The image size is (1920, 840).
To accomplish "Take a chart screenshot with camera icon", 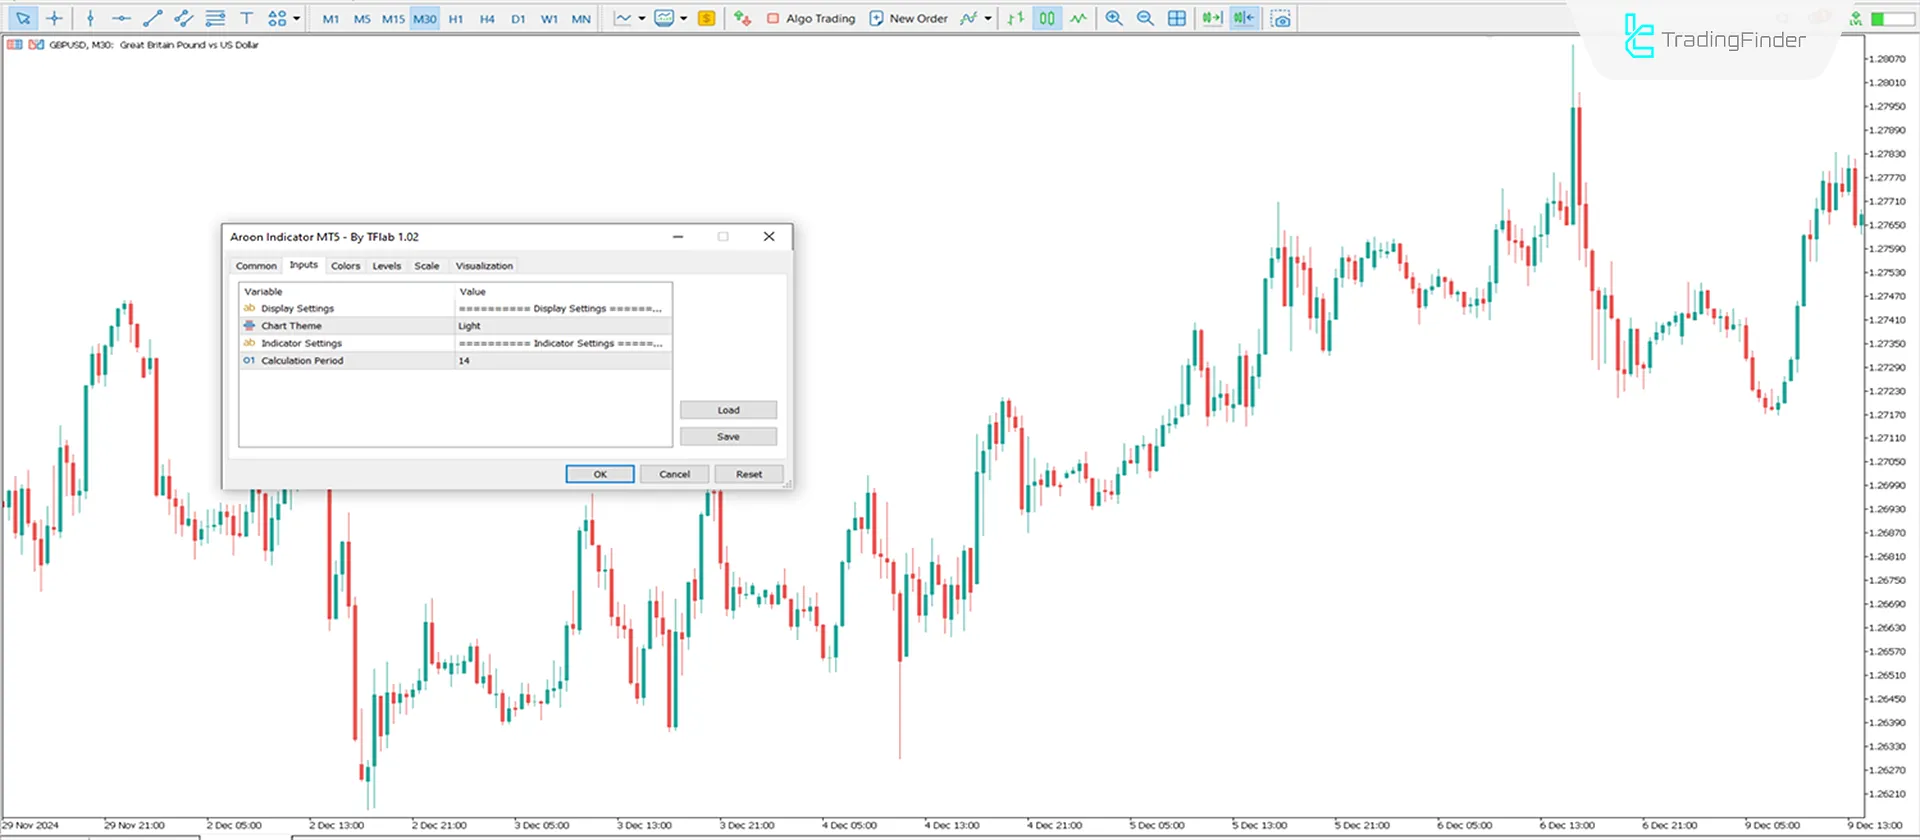I will pyautogui.click(x=1281, y=18).
